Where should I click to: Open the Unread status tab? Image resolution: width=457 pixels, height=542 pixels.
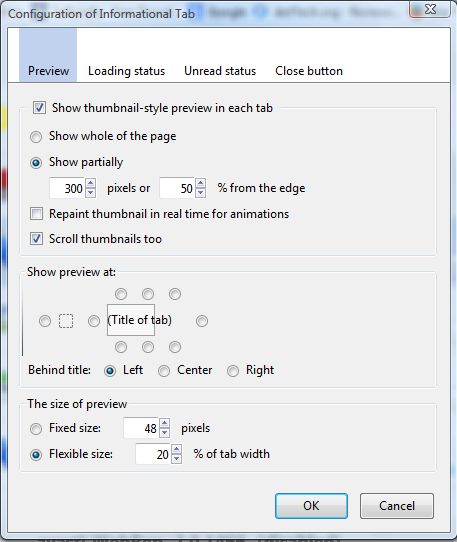(x=220, y=71)
